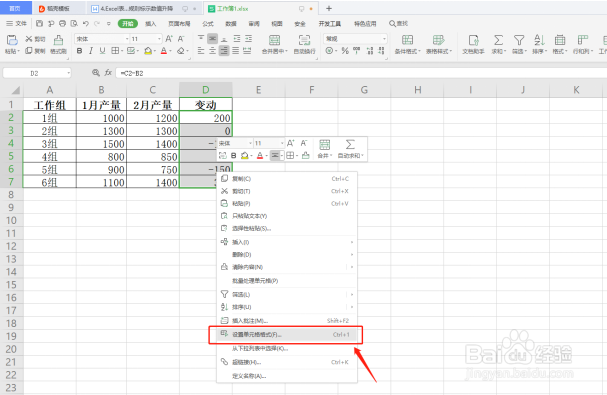Viewport: 607px width, 395px height.
Task: Choose Format Cells (设置单元格格式) in context menu
Action: tap(287, 335)
